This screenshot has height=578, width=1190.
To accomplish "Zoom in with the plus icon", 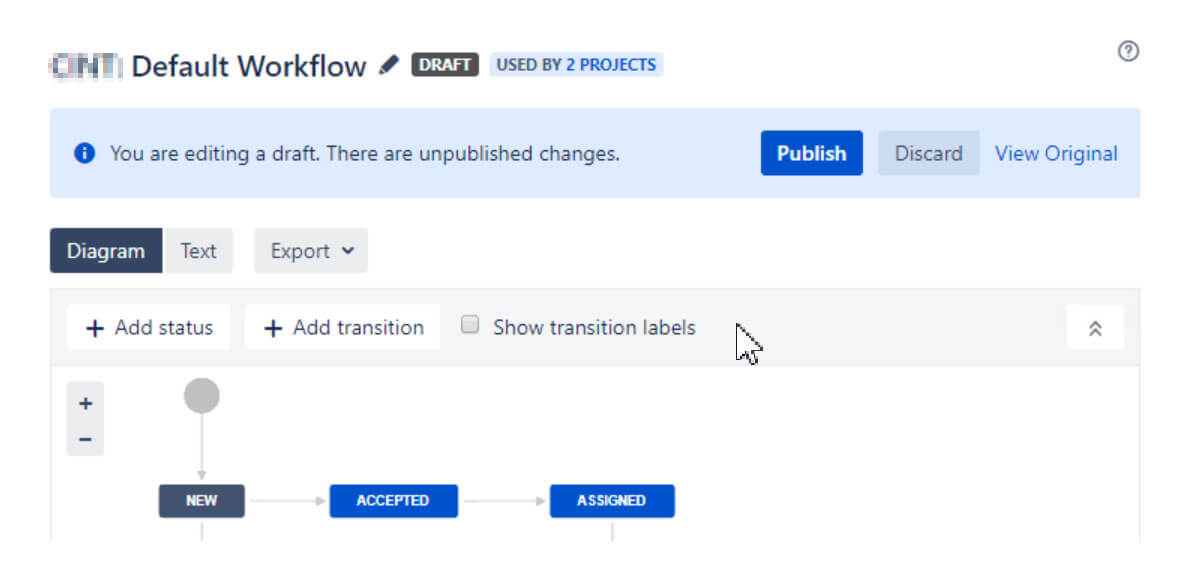I will coord(86,403).
